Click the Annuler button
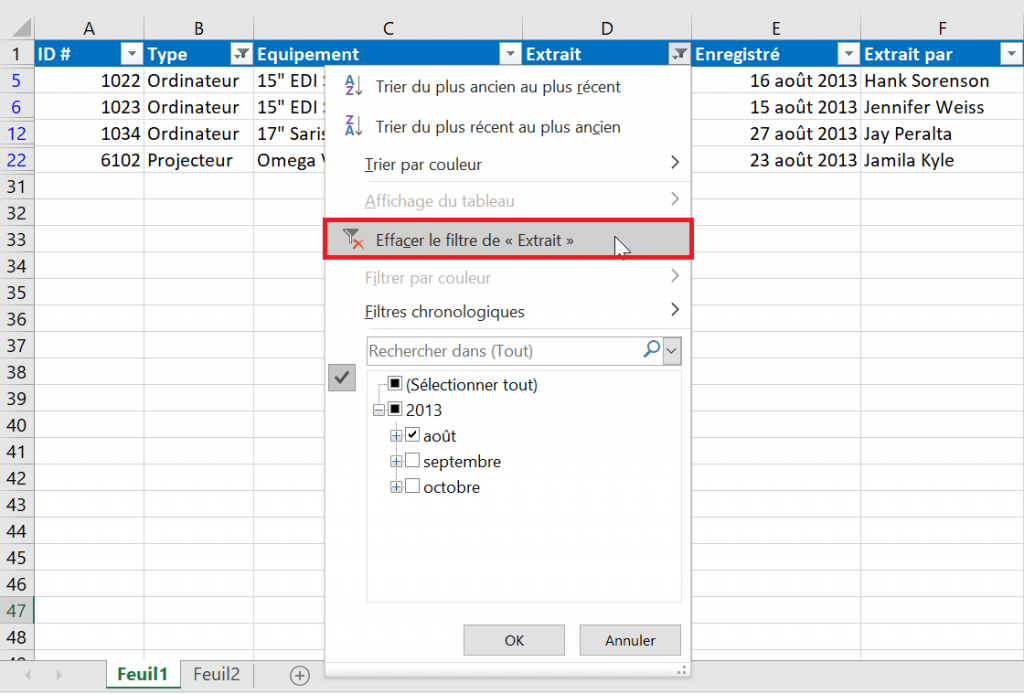 click(x=629, y=640)
